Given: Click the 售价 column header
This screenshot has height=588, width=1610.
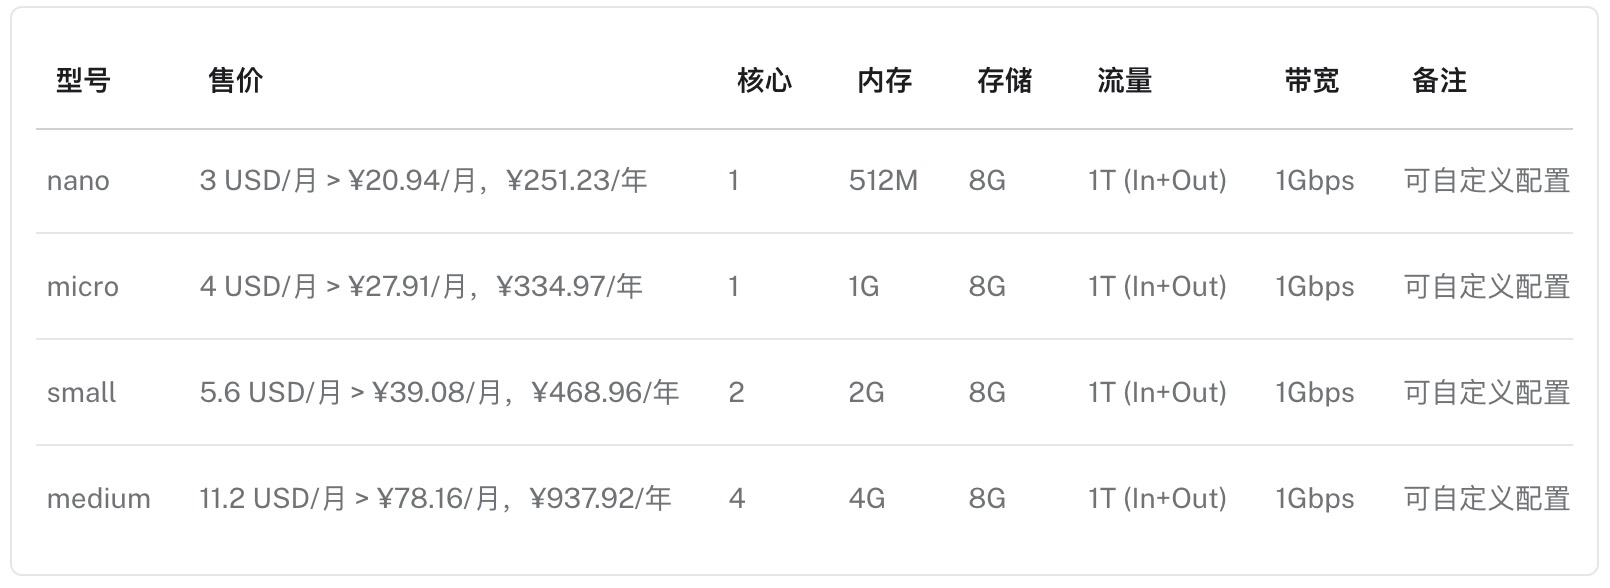Looking at the screenshot, I should click(x=236, y=81).
